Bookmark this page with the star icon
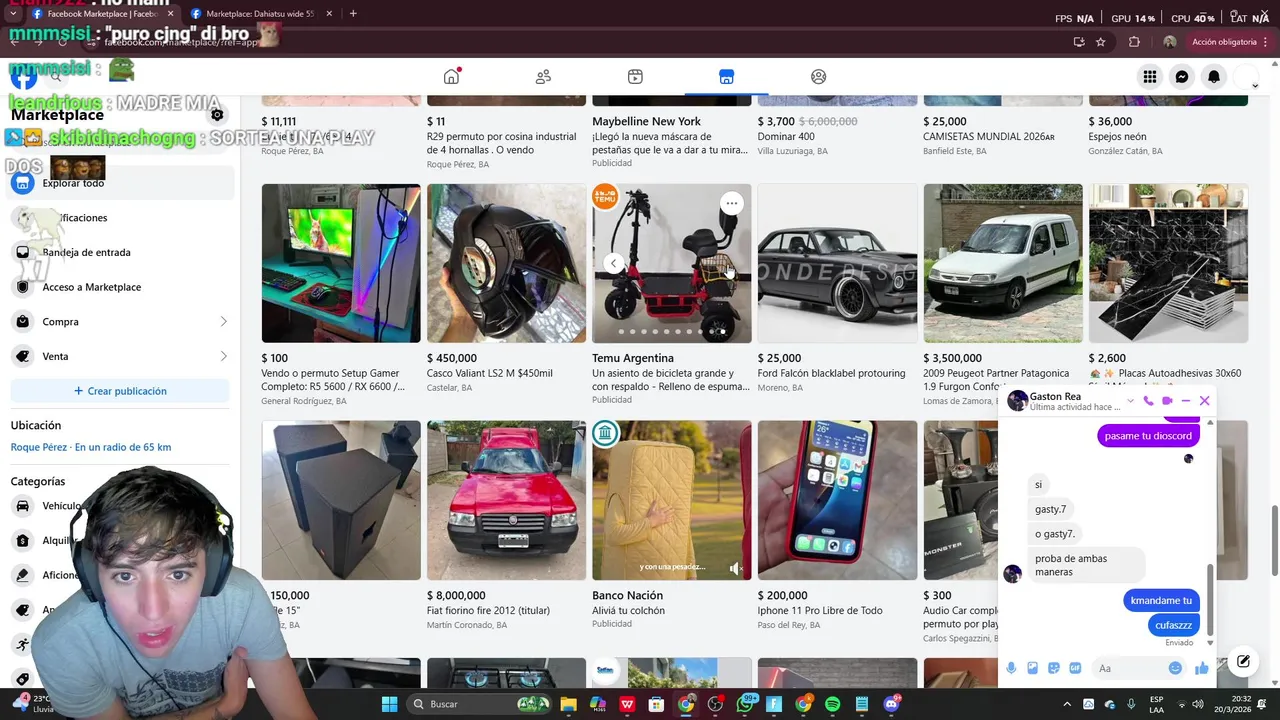Viewport: 1280px width, 720px height. click(x=1101, y=42)
